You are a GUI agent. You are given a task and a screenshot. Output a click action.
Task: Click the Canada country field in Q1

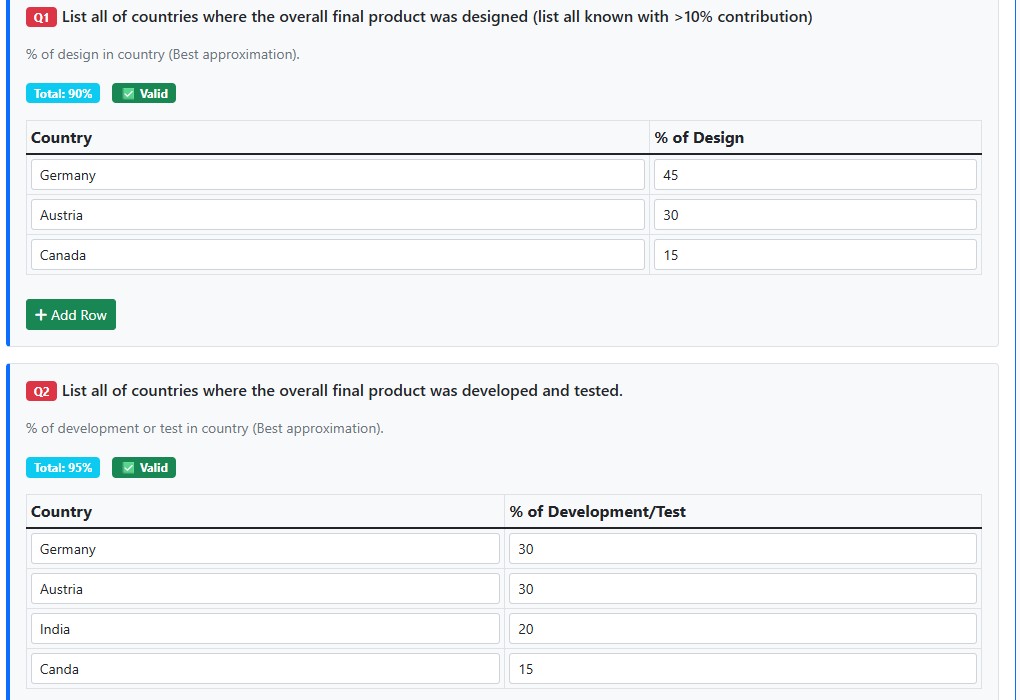click(x=337, y=255)
